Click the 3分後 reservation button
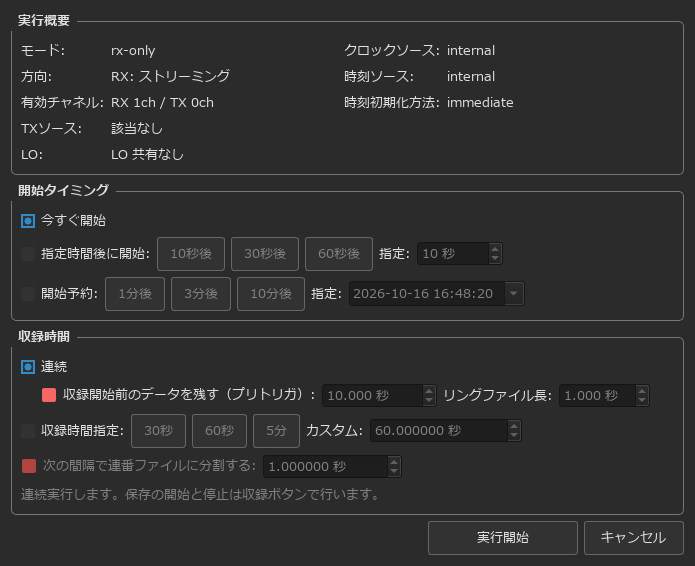Screen dimensions: 695x566 click(x=201, y=294)
